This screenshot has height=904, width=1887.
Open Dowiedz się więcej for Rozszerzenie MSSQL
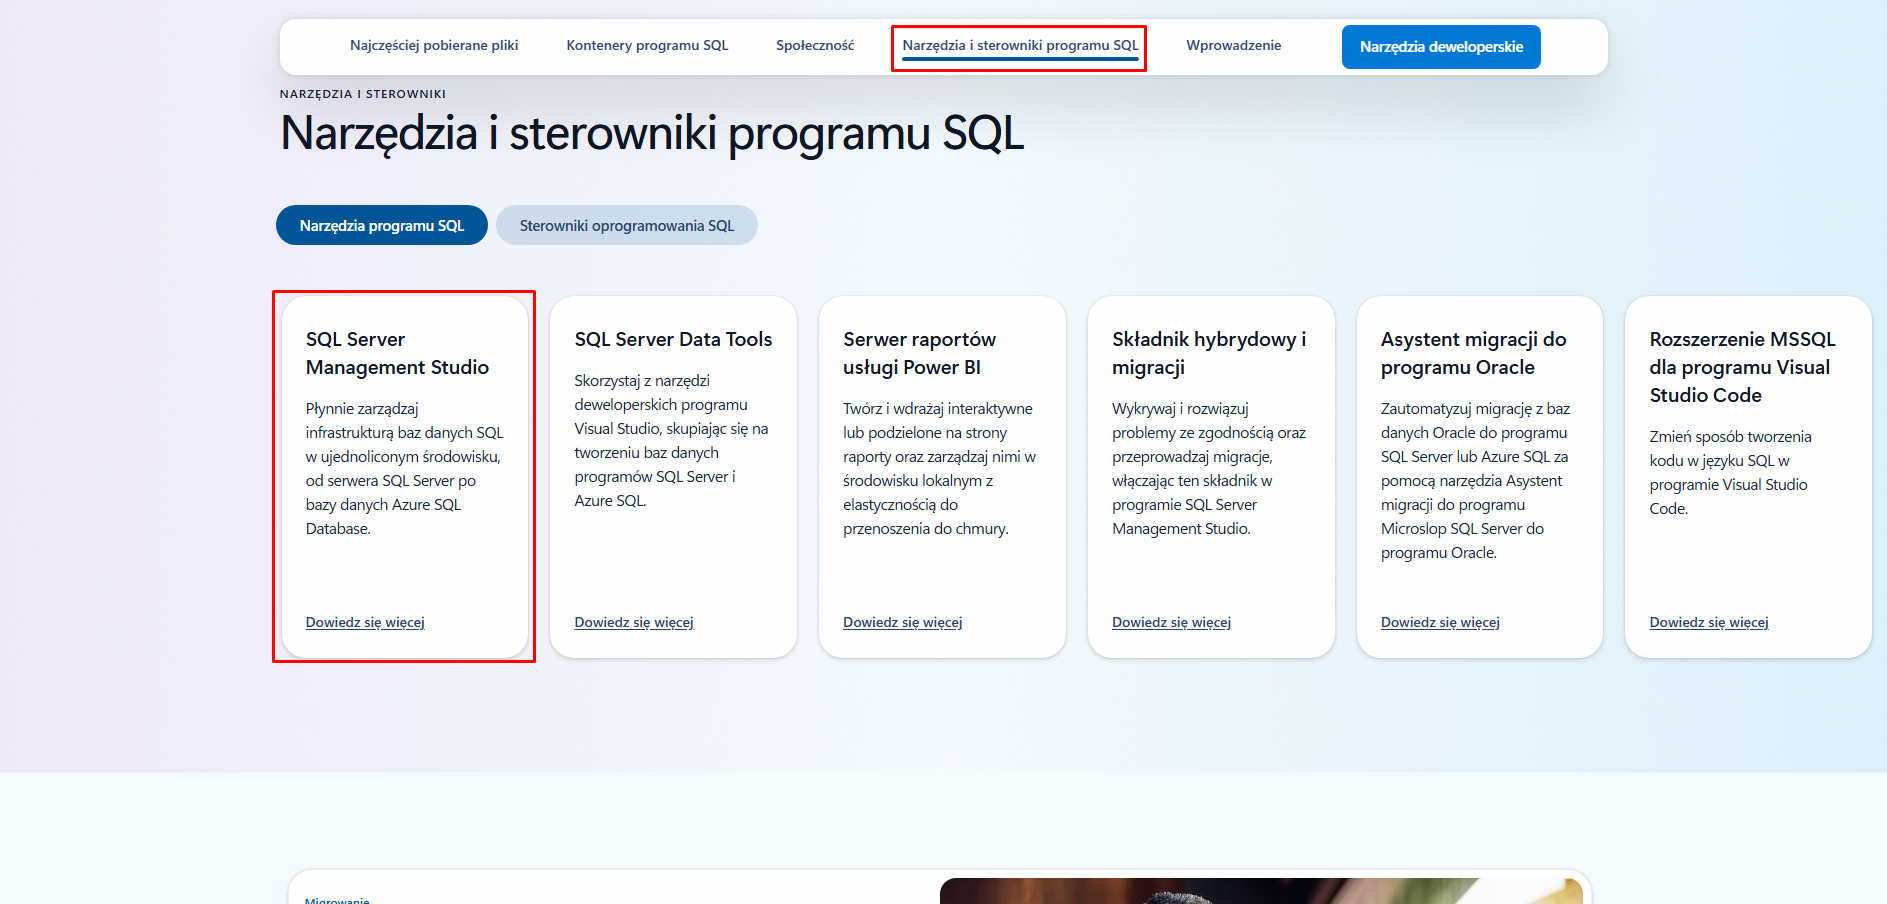(1709, 622)
